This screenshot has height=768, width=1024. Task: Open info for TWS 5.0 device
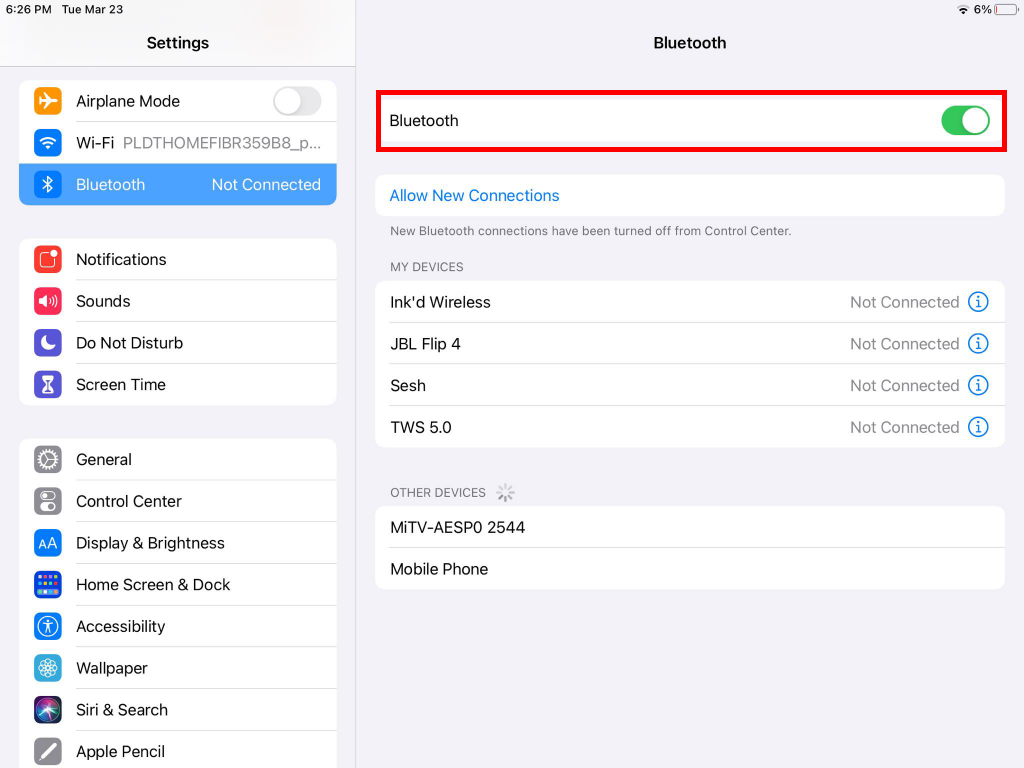coord(978,427)
